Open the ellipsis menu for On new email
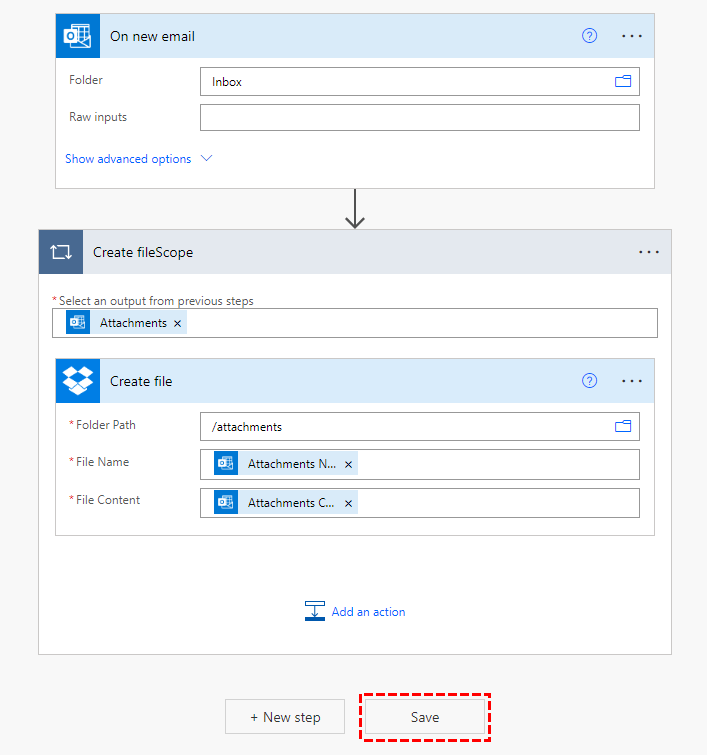Viewport: 707px width, 755px height. [x=631, y=36]
